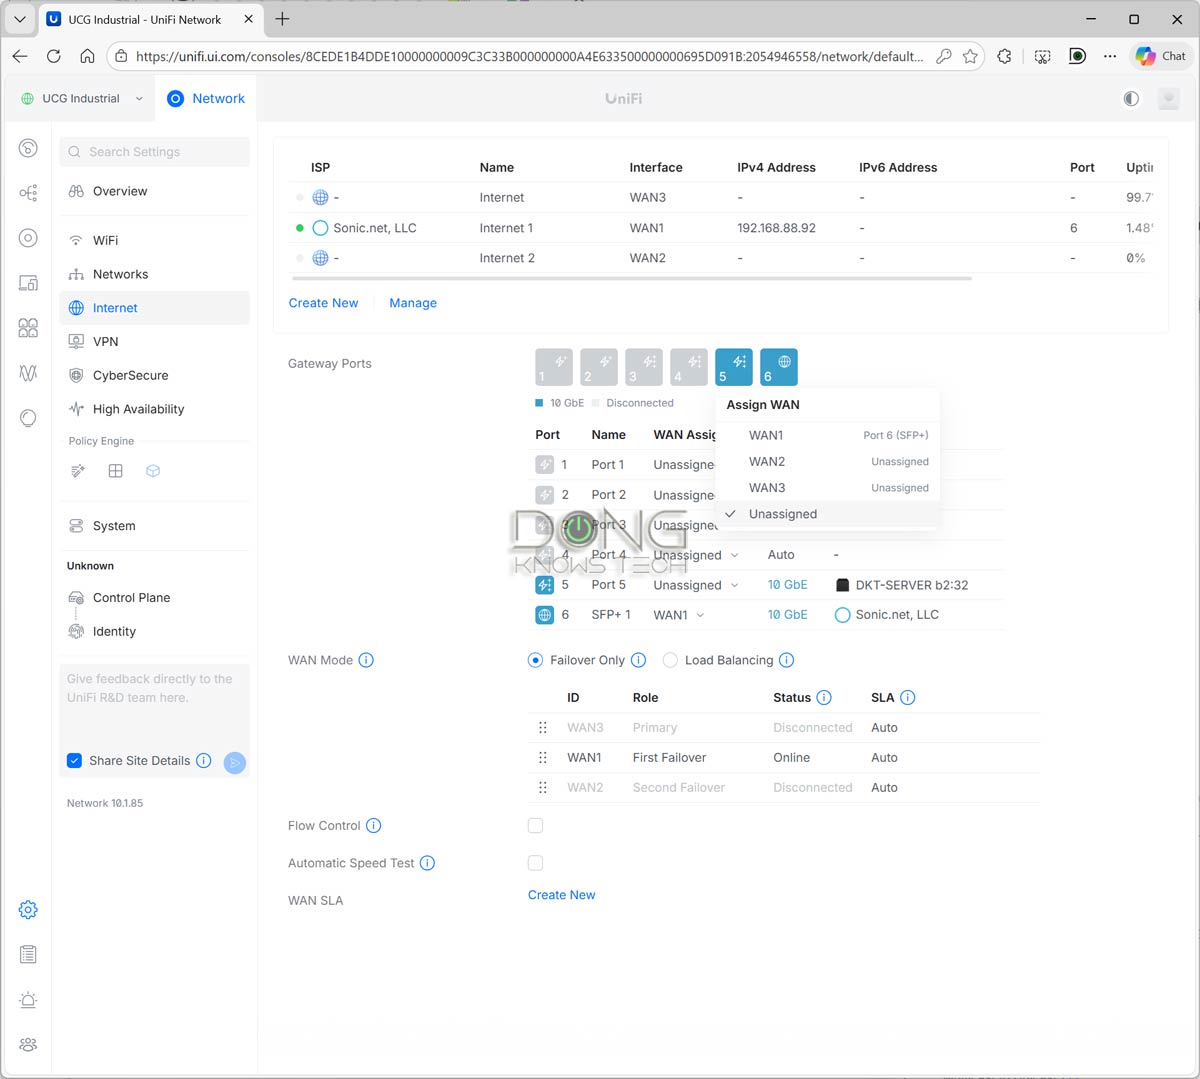Image resolution: width=1200 pixels, height=1079 pixels.
Task: Click the Manage link under the ISP table
Action: click(412, 302)
